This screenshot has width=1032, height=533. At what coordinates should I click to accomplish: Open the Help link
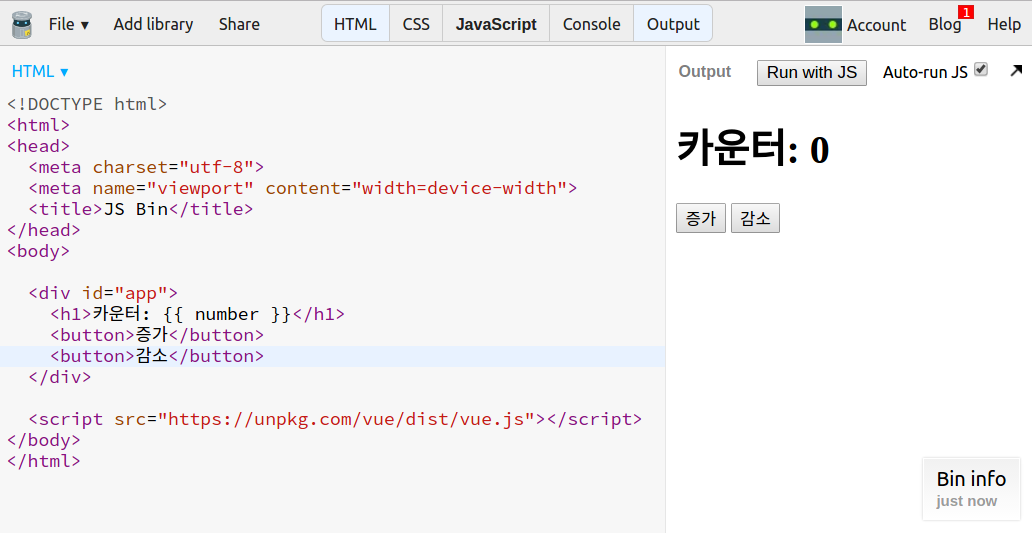click(1004, 24)
